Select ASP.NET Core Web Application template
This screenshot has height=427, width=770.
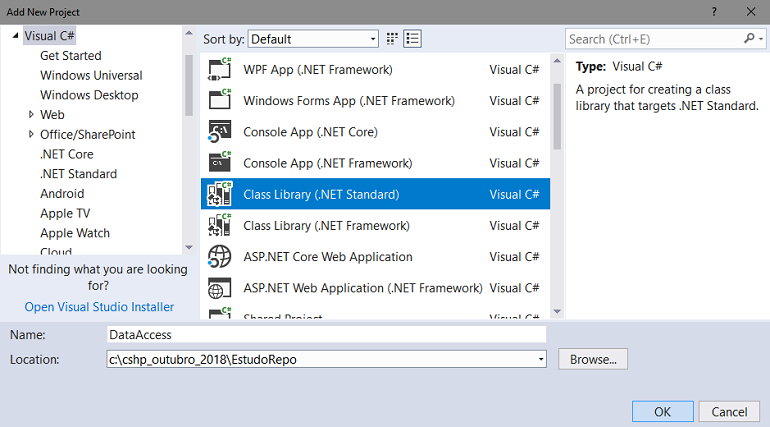point(375,256)
